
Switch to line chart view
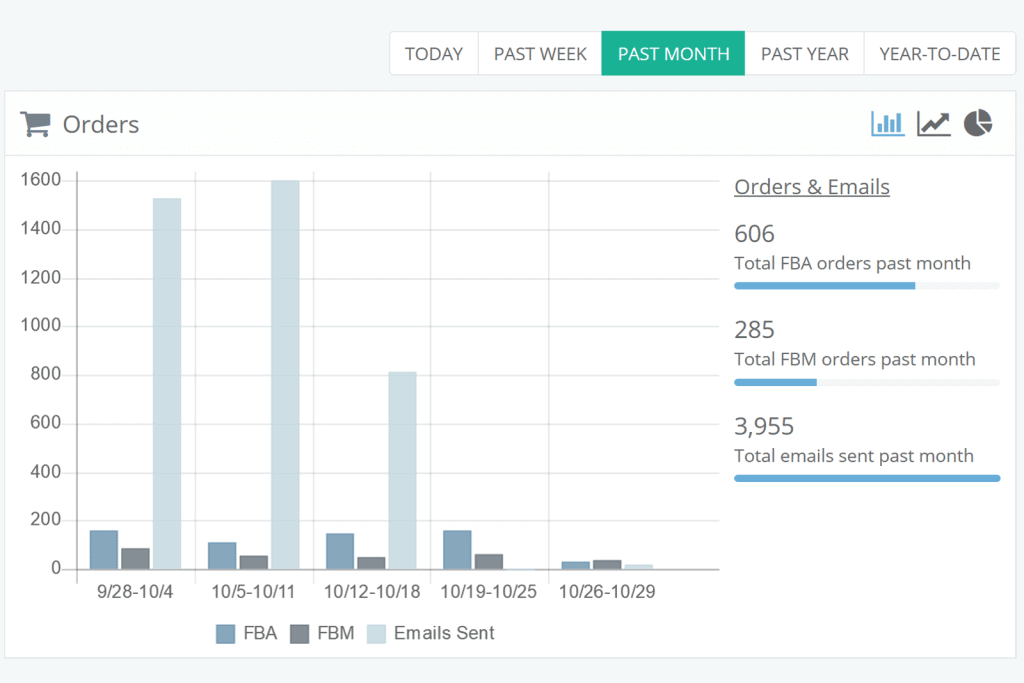point(933,123)
